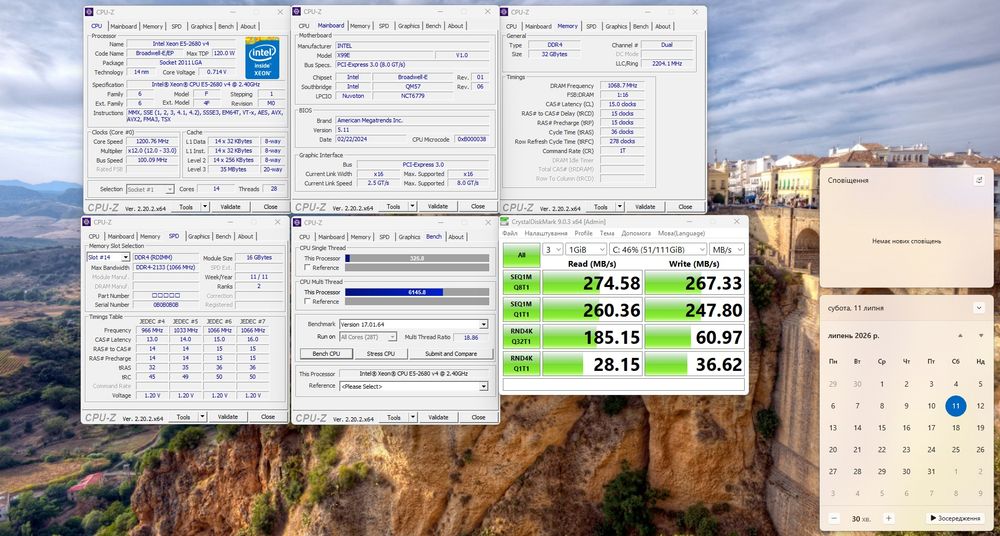This screenshot has height=536, width=1000.
Task: Go to previous month with calendar up arrow
Action: [x=960, y=336]
